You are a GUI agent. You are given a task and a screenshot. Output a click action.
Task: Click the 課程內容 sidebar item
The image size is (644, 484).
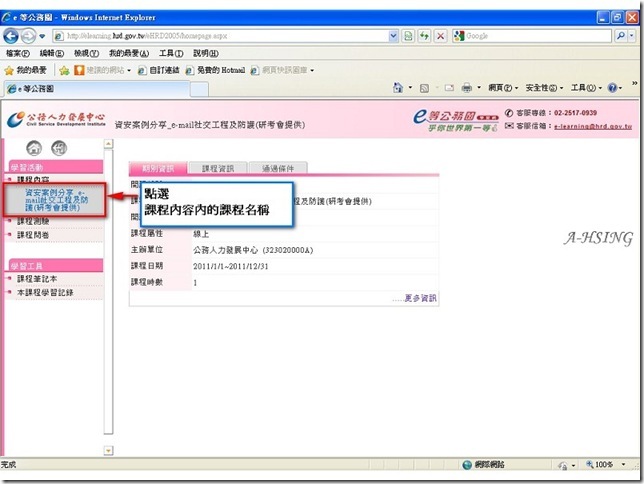pos(33,180)
